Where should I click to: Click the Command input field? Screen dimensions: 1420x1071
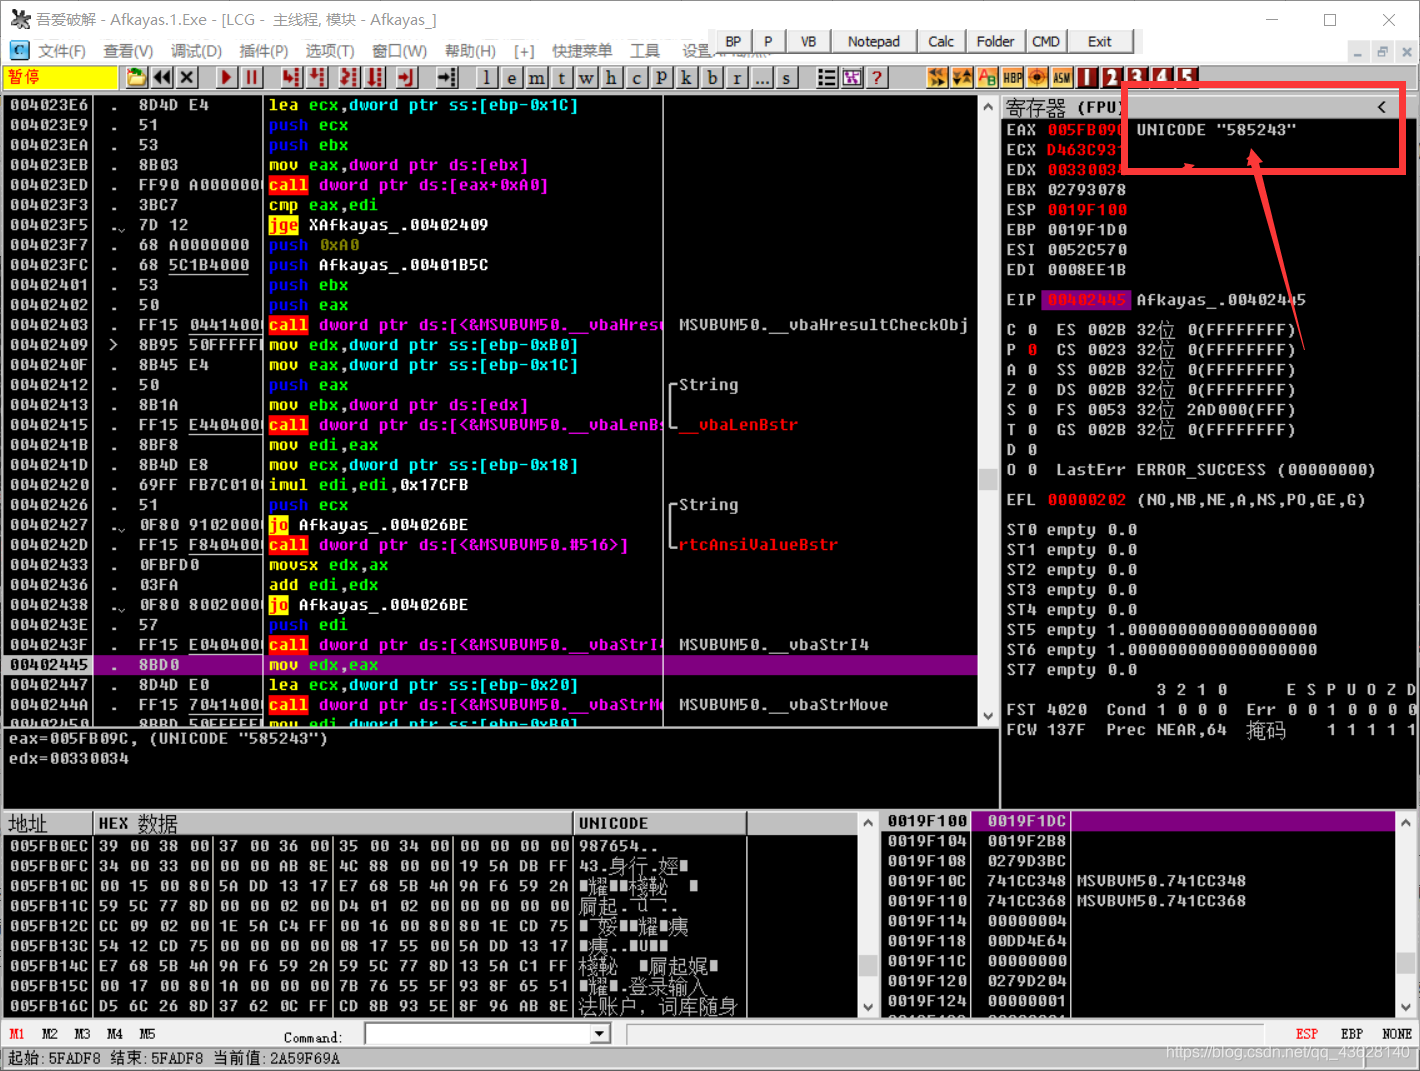[478, 1034]
